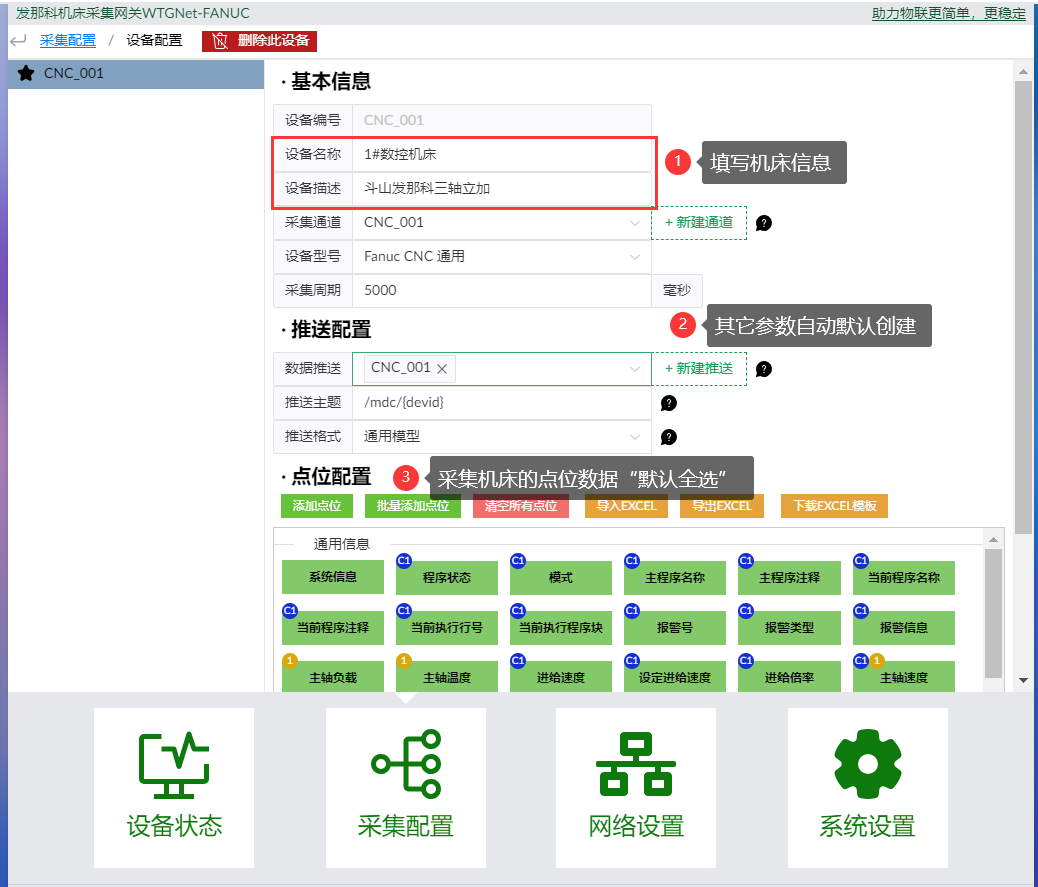Viewport: 1038px width, 887px height.
Task: Toggle the 模式 point tile
Action: click(561, 578)
